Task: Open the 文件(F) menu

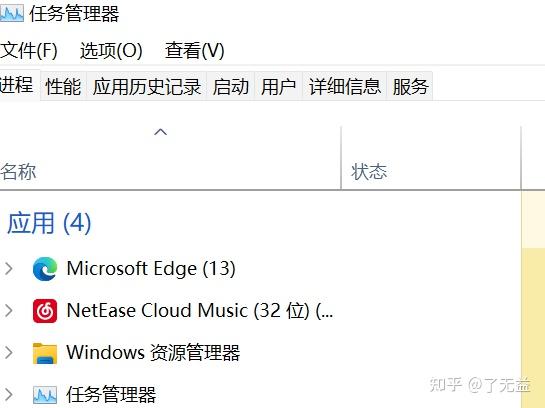Action: (x=29, y=51)
